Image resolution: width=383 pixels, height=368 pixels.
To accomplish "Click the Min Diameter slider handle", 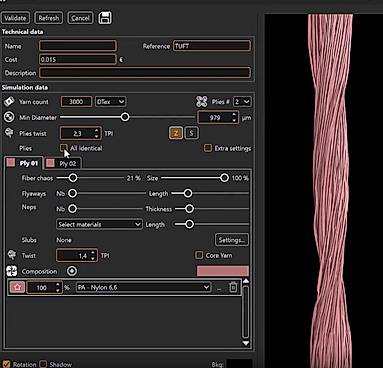I will point(125,117).
